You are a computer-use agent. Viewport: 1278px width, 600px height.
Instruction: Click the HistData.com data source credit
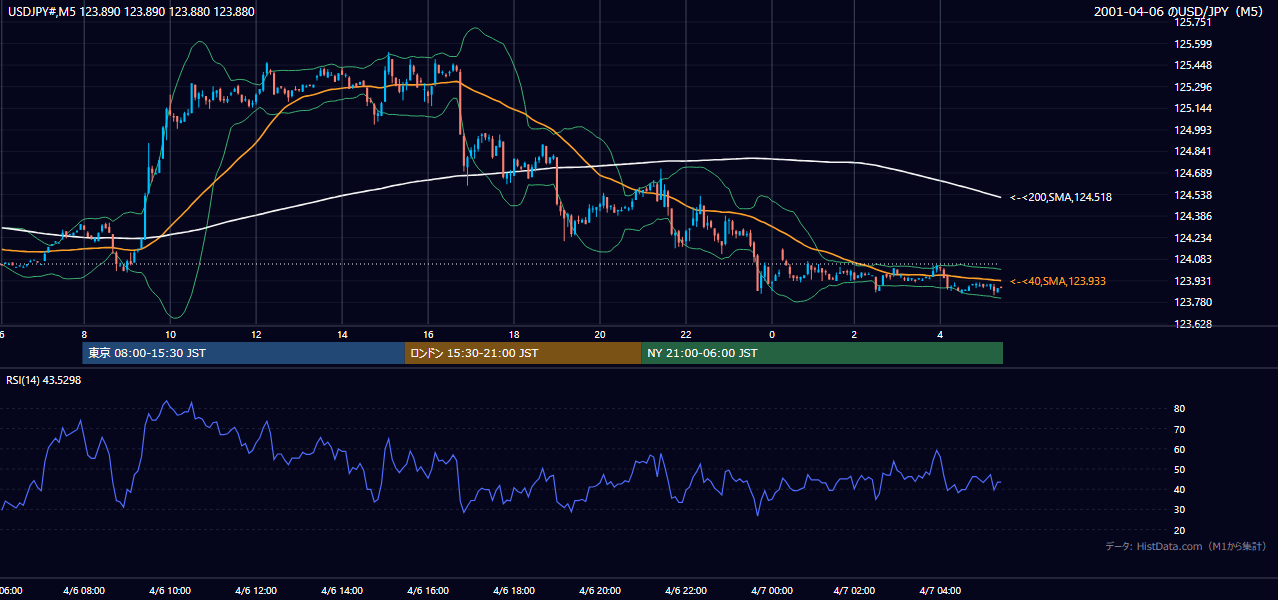(1186, 546)
